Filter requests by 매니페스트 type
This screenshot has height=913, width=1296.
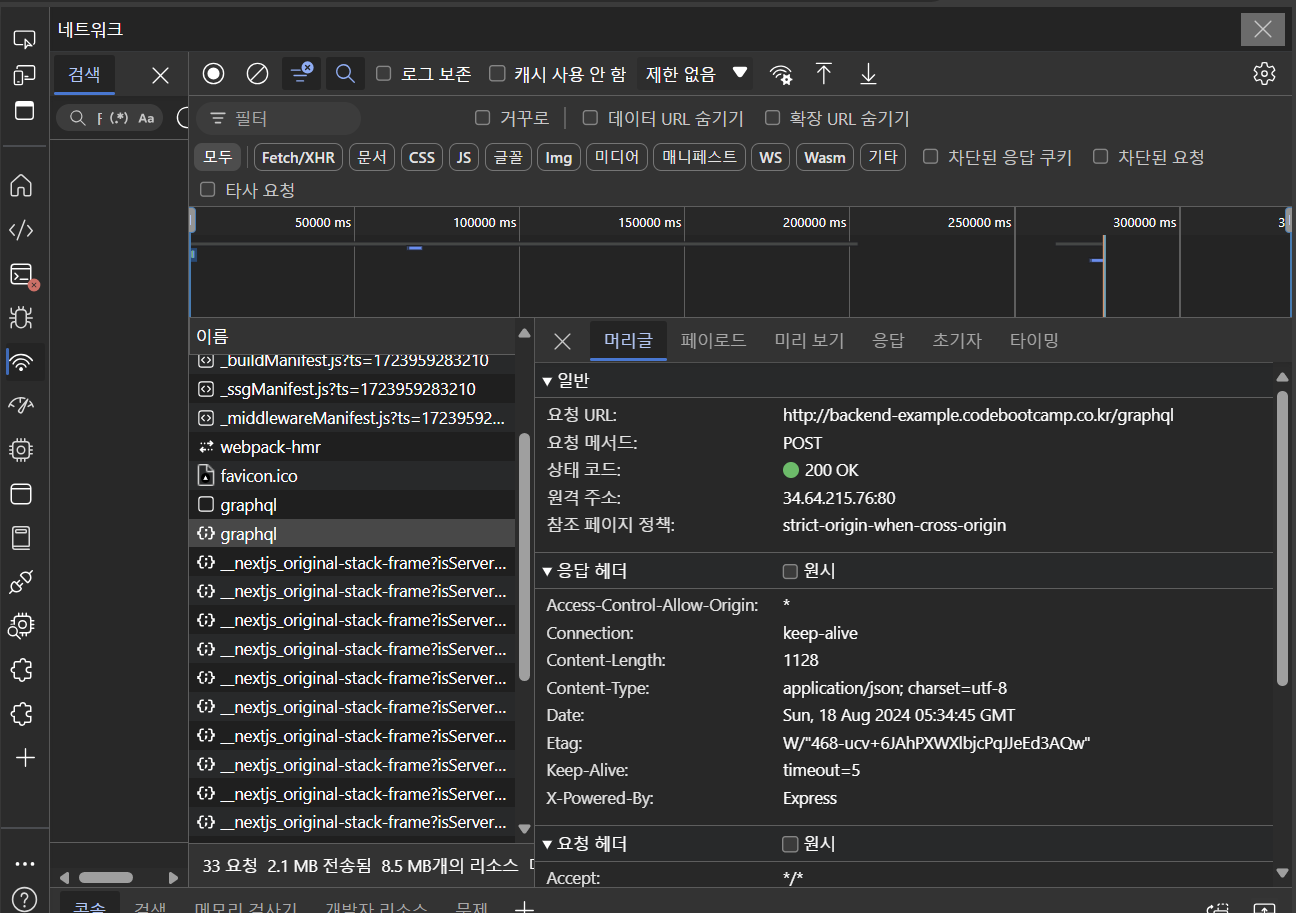699,157
